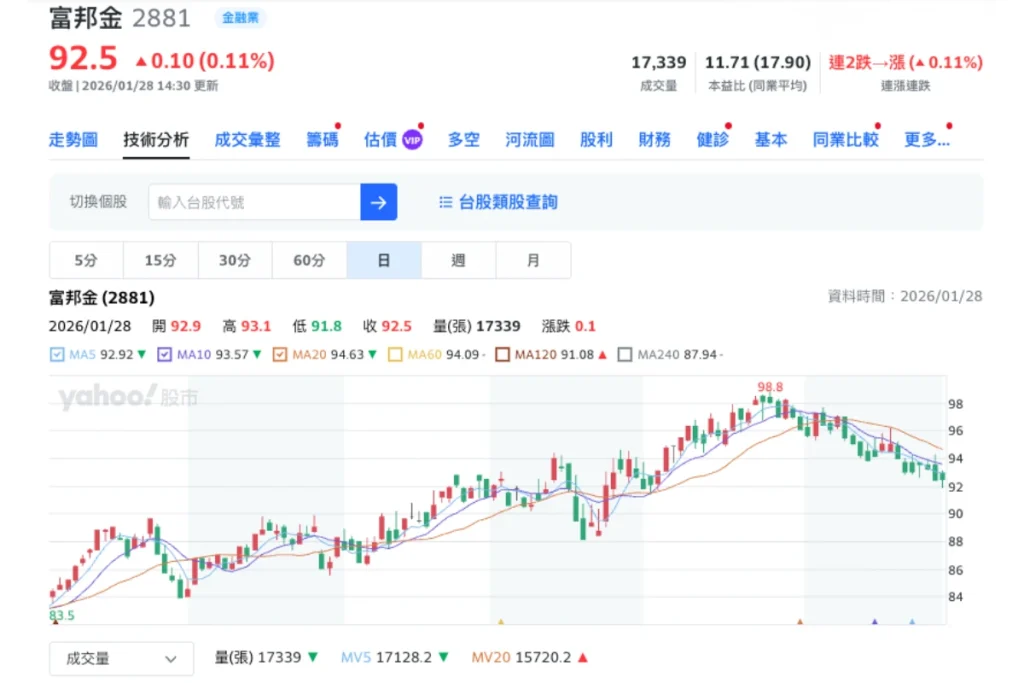The image size is (1024, 683).
Task: Open the 財務 tab
Action: click(654, 140)
